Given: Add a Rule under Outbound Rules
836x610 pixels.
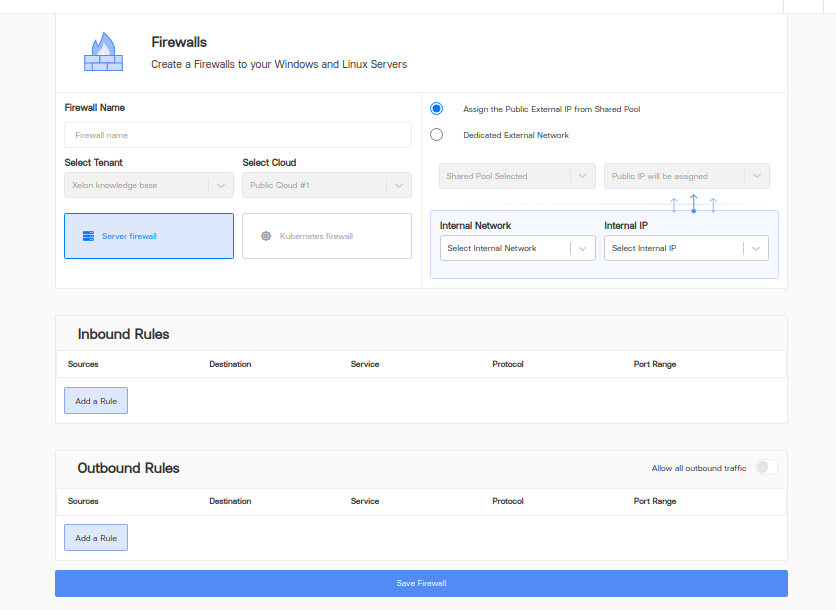Looking at the screenshot, I should click(x=96, y=537).
